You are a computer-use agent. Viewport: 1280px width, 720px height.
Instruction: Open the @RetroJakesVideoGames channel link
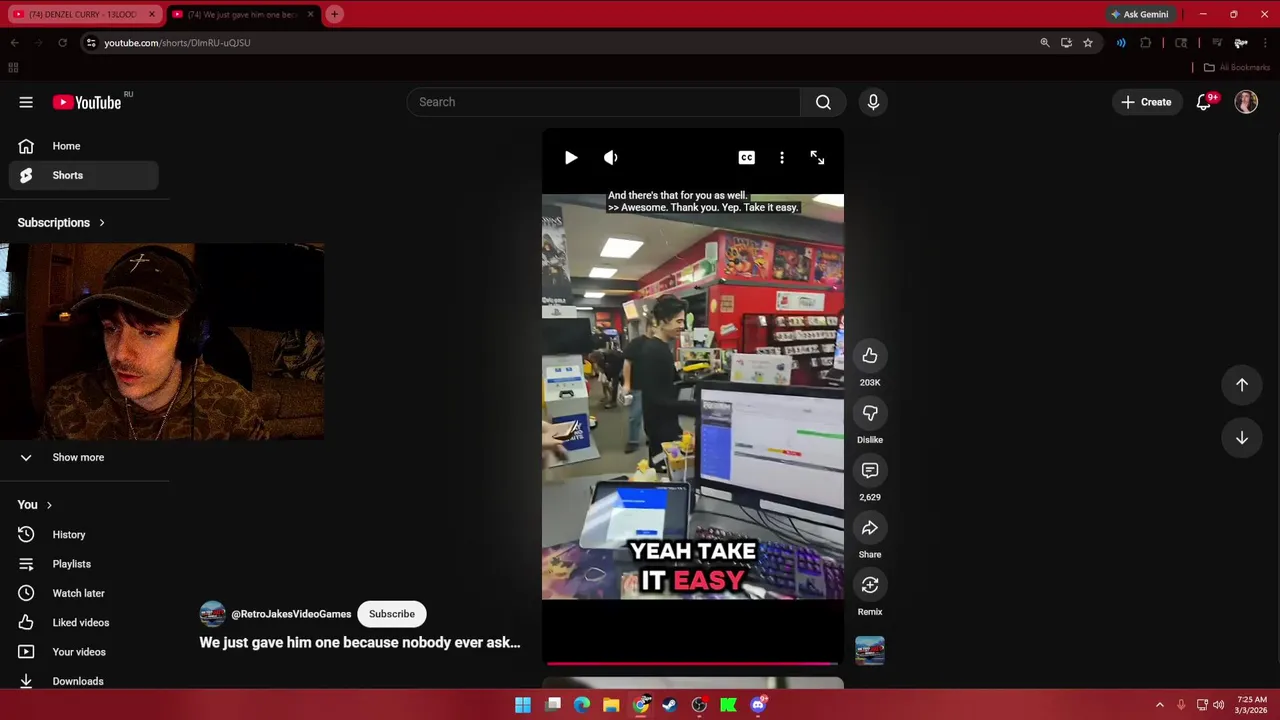pos(291,614)
